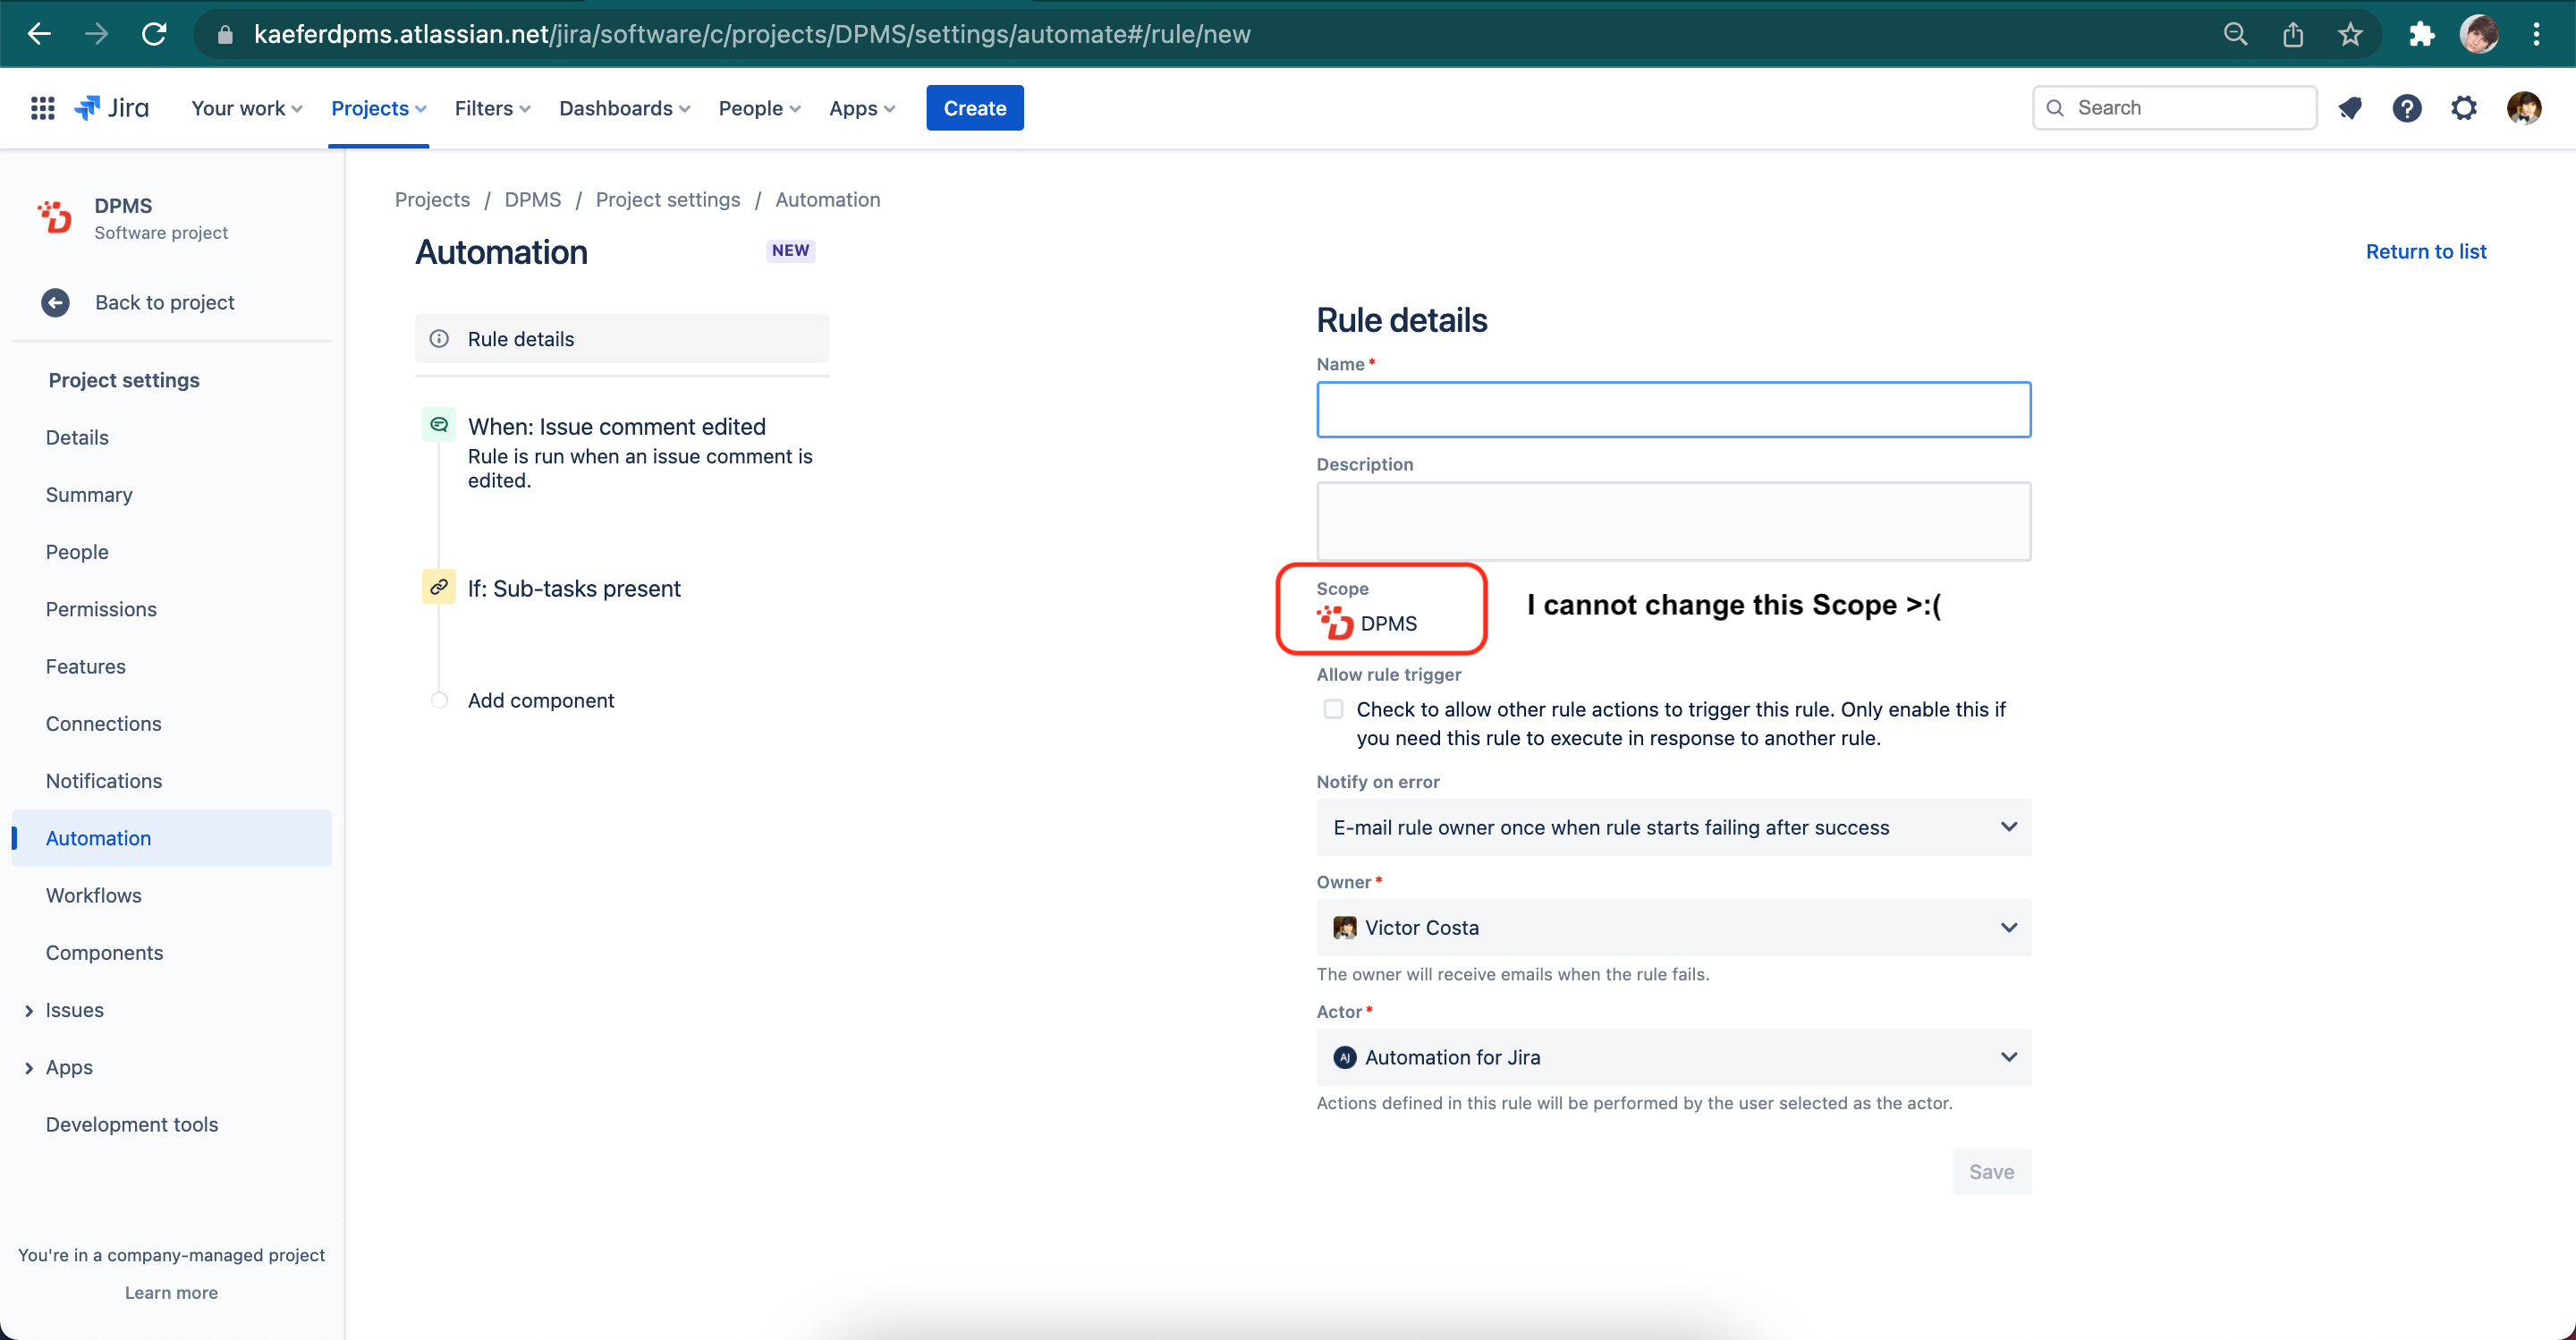2576x1340 pixels.
Task: Click the DPMS scope project icon
Action: (x=1335, y=623)
